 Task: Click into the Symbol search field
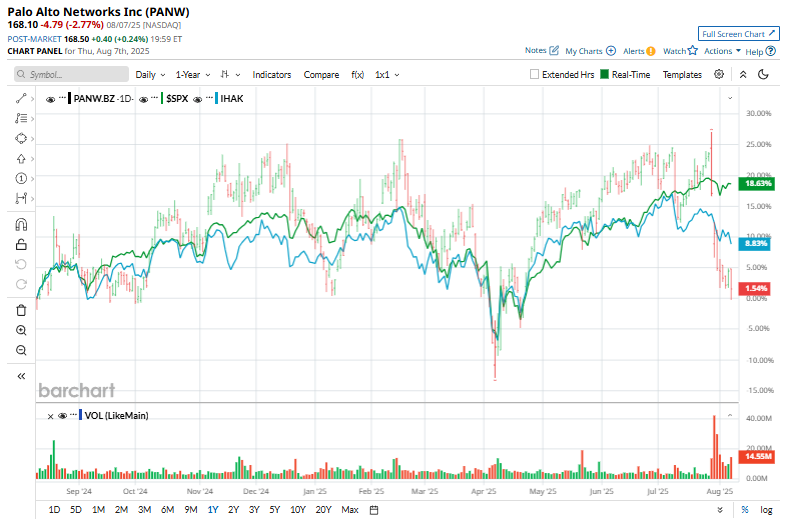[x=71, y=74]
